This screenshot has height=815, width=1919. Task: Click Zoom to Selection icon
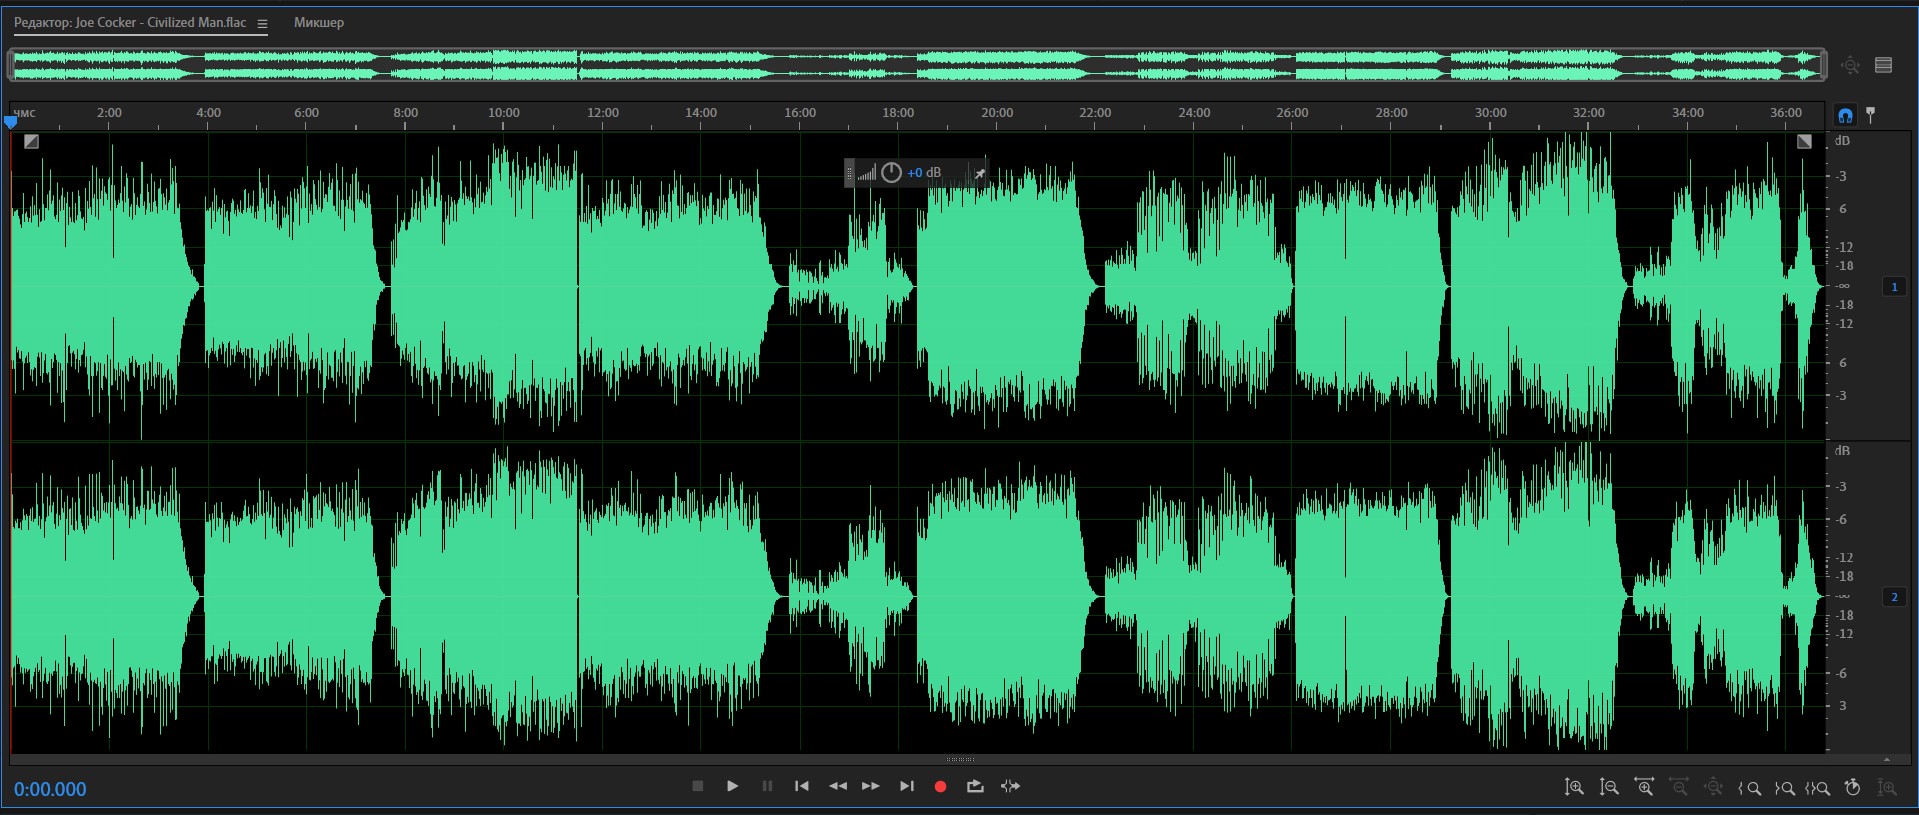[1818, 788]
